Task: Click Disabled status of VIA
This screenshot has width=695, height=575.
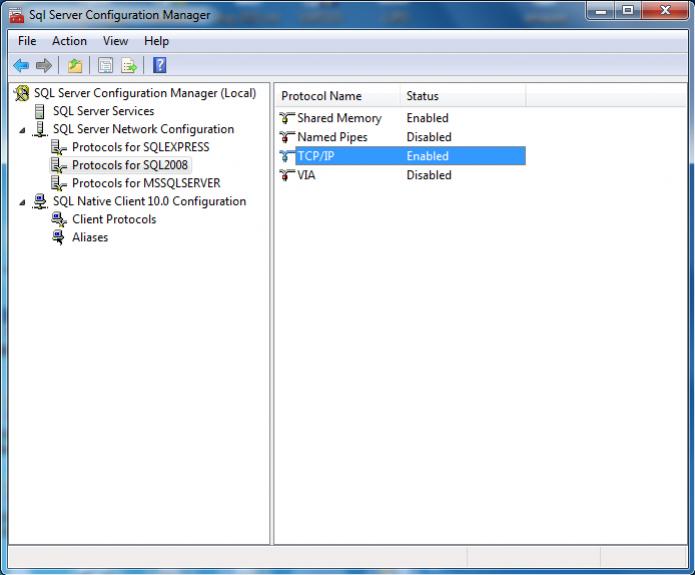Action: [429, 175]
